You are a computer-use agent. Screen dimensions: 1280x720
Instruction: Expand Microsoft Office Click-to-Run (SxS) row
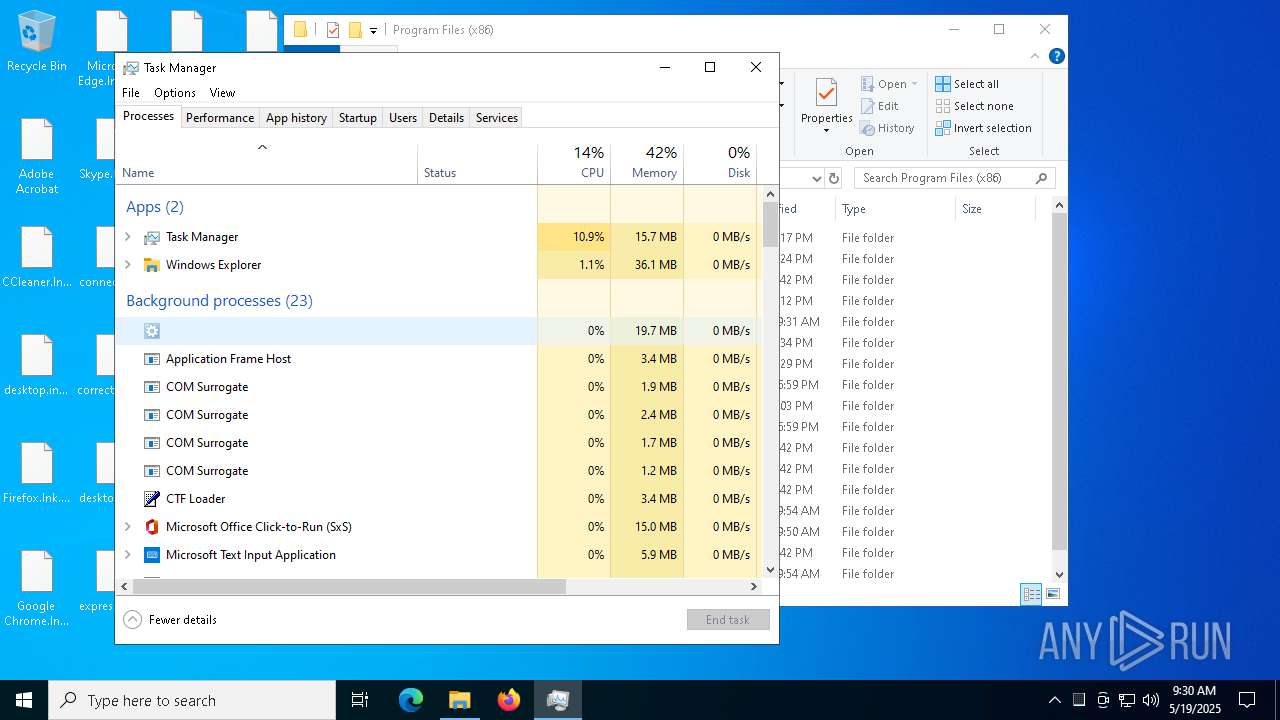point(127,527)
